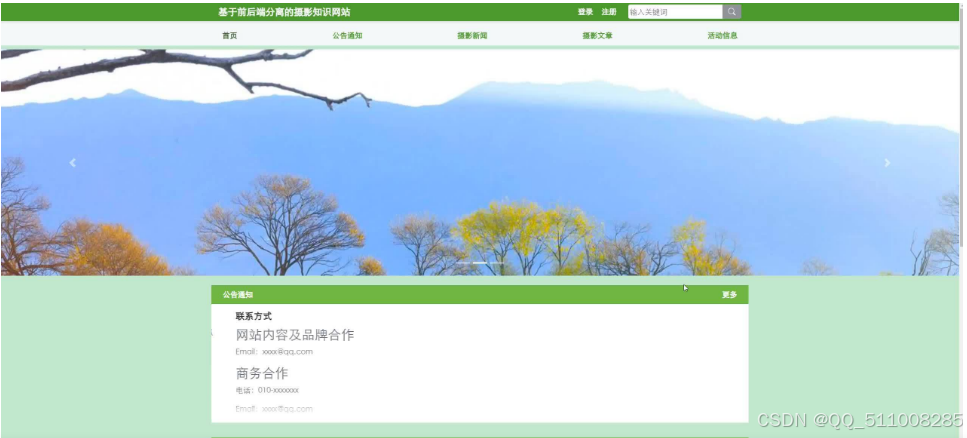Click 更多 in the 公告通知 panel

[x=730, y=295]
